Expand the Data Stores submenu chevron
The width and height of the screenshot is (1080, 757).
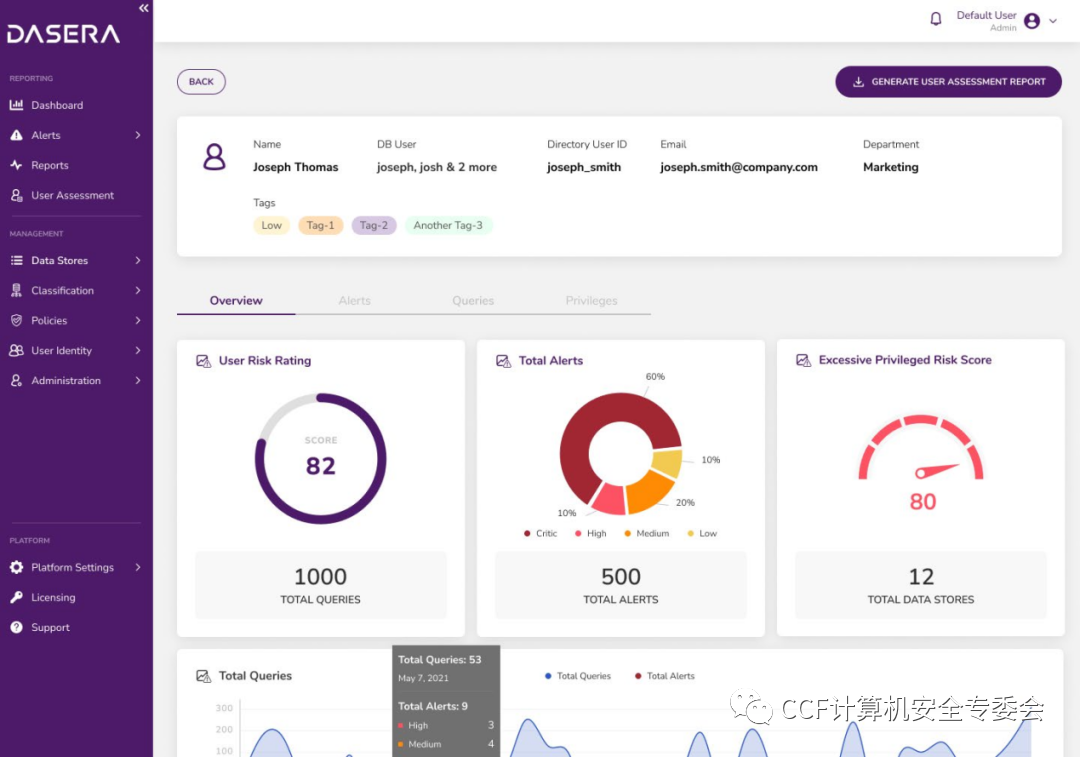point(138,260)
